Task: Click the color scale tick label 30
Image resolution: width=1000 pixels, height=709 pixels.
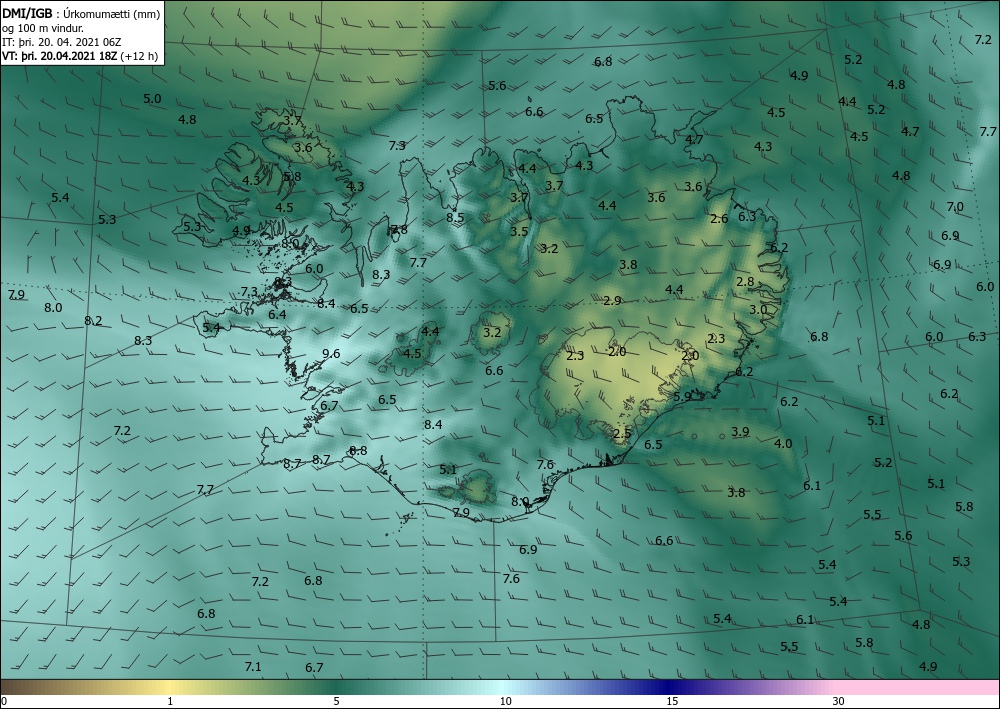Action: (x=839, y=701)
